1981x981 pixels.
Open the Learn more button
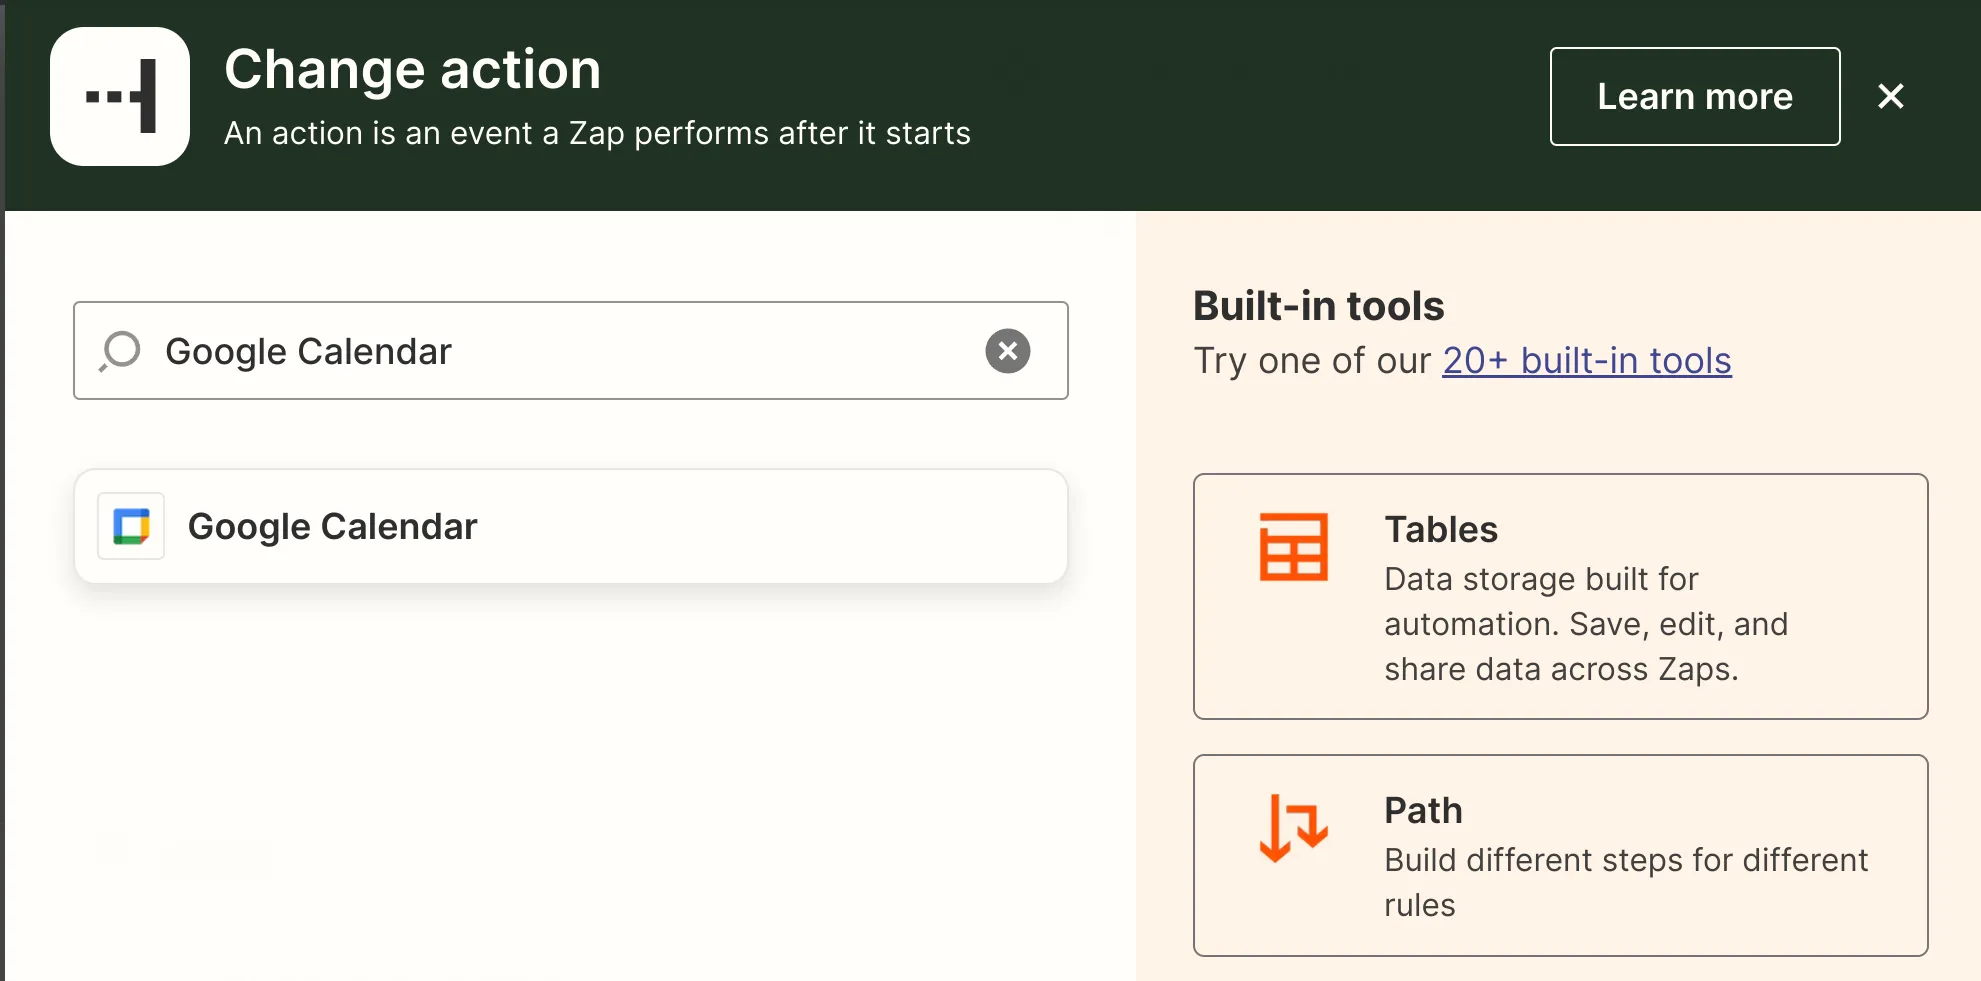(x=1695, y=96)
